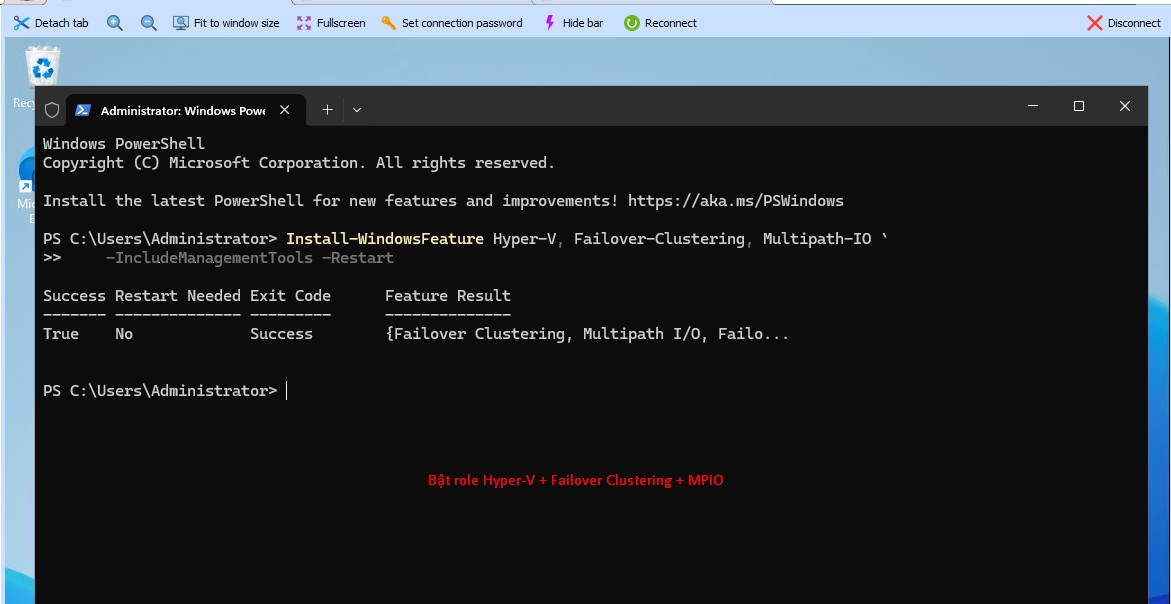This screenshot has width=1171, height=604.
Task: Click the -IncludeManagementTools parameter text
Action: click(209, 258)
